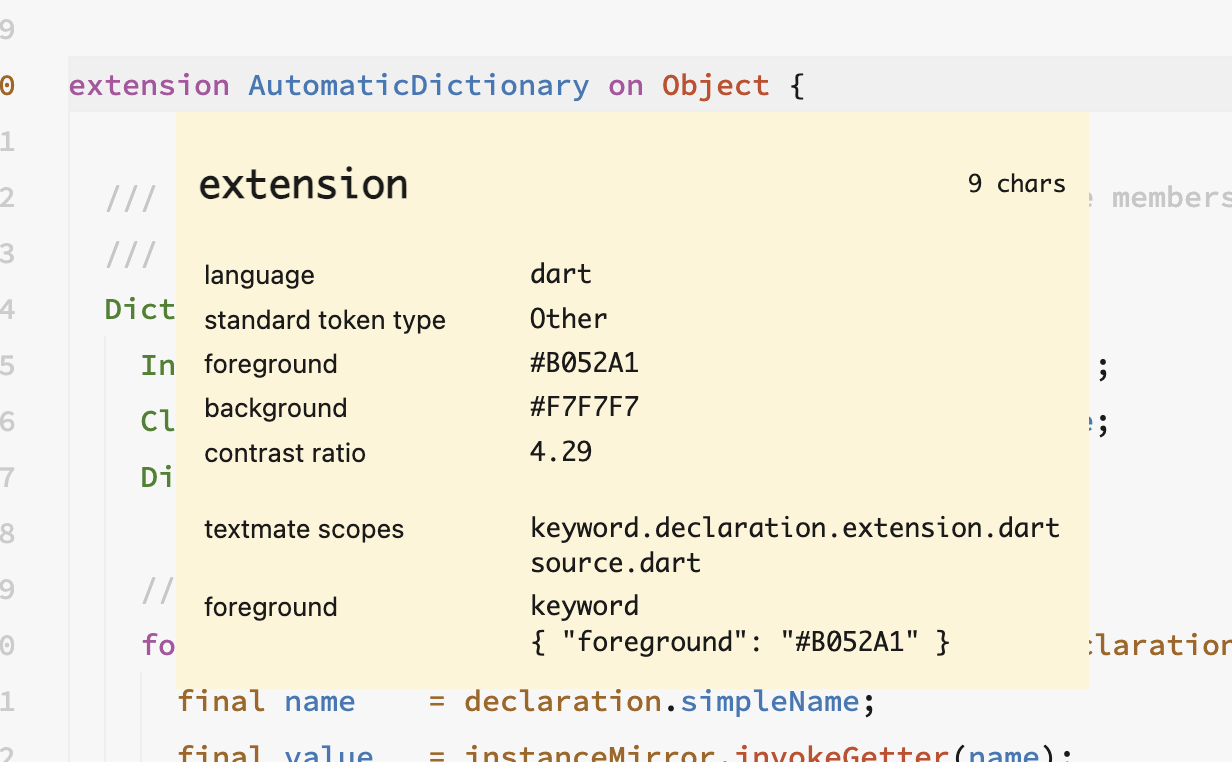Click the extension keyword in the code
Screen dimensions: 1232x762
(x=148, y=85)
